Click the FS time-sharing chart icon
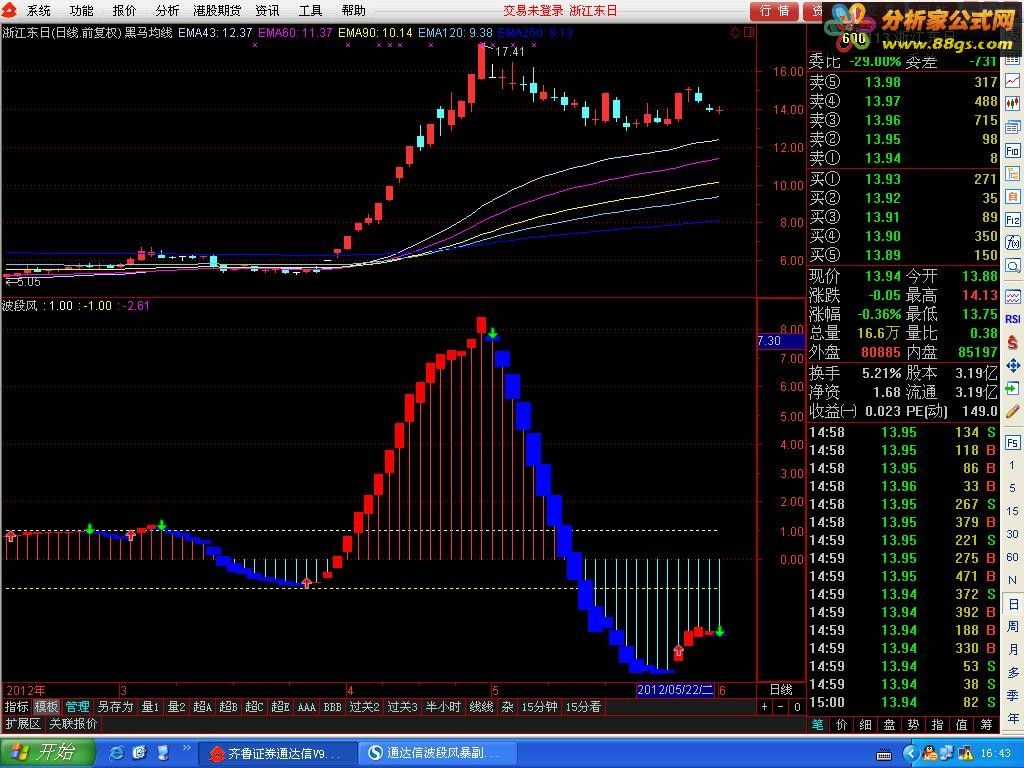Viewport: 1024px width, 768px height. point(1012,443)
